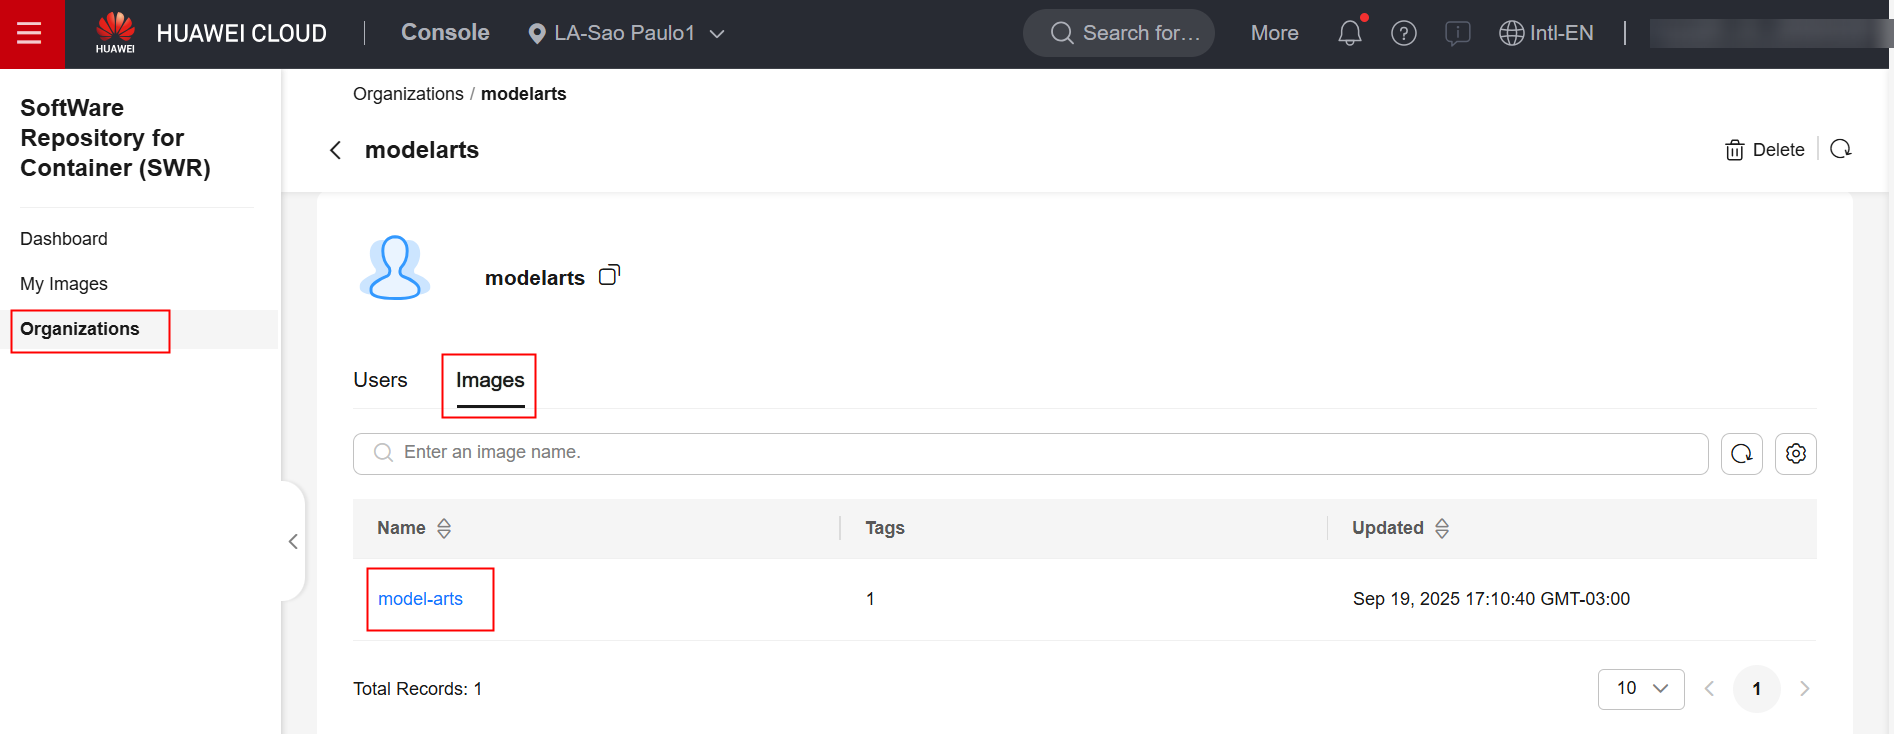This screenshot has width=1894, height=734.
Task: Copy the modelarts organization name
Action: pyautogui.click(x=609, y=275)
